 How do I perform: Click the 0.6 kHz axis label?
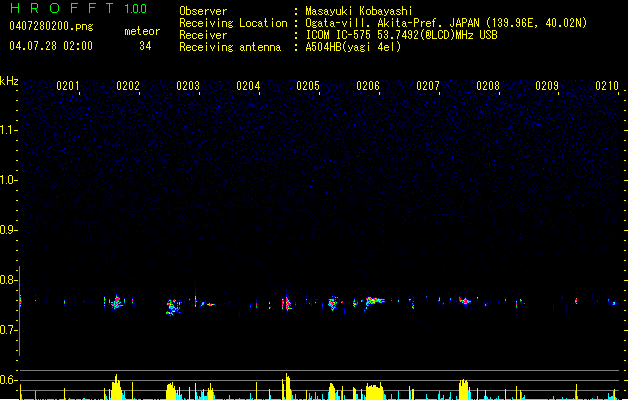pos(9,380)
